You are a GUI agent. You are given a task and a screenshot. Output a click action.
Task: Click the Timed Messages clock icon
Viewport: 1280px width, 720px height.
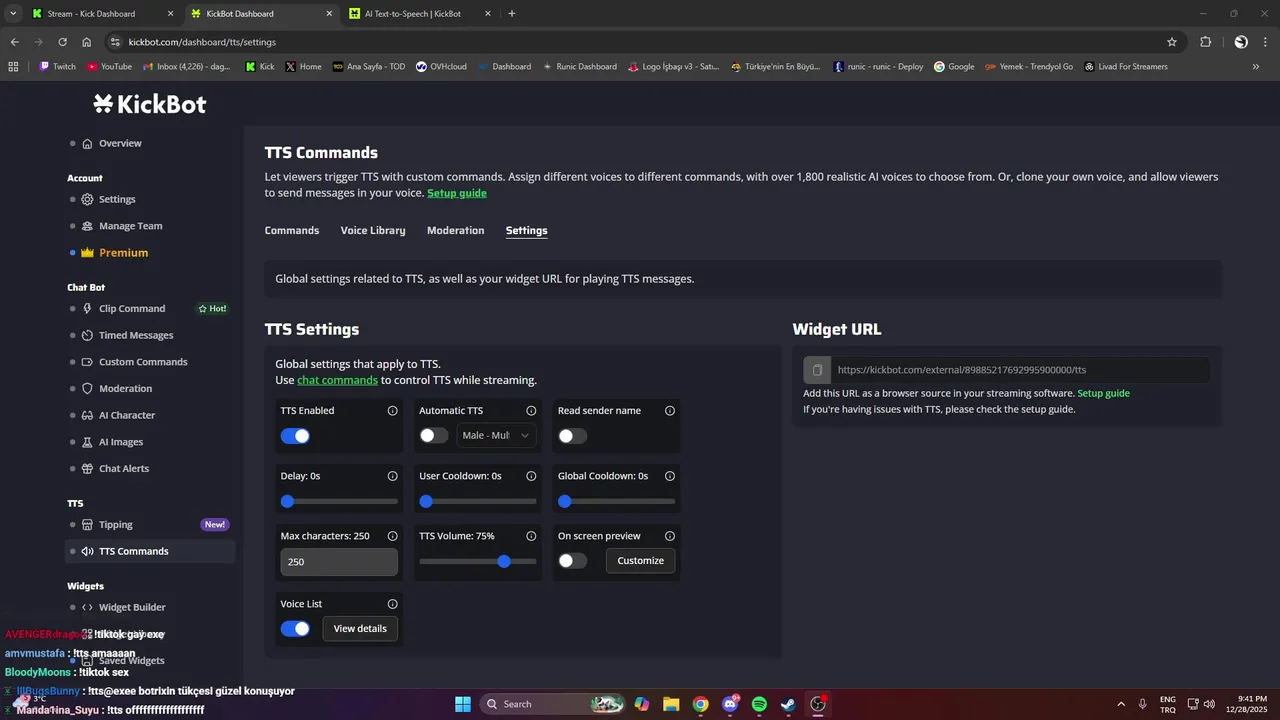click(88, 335)
